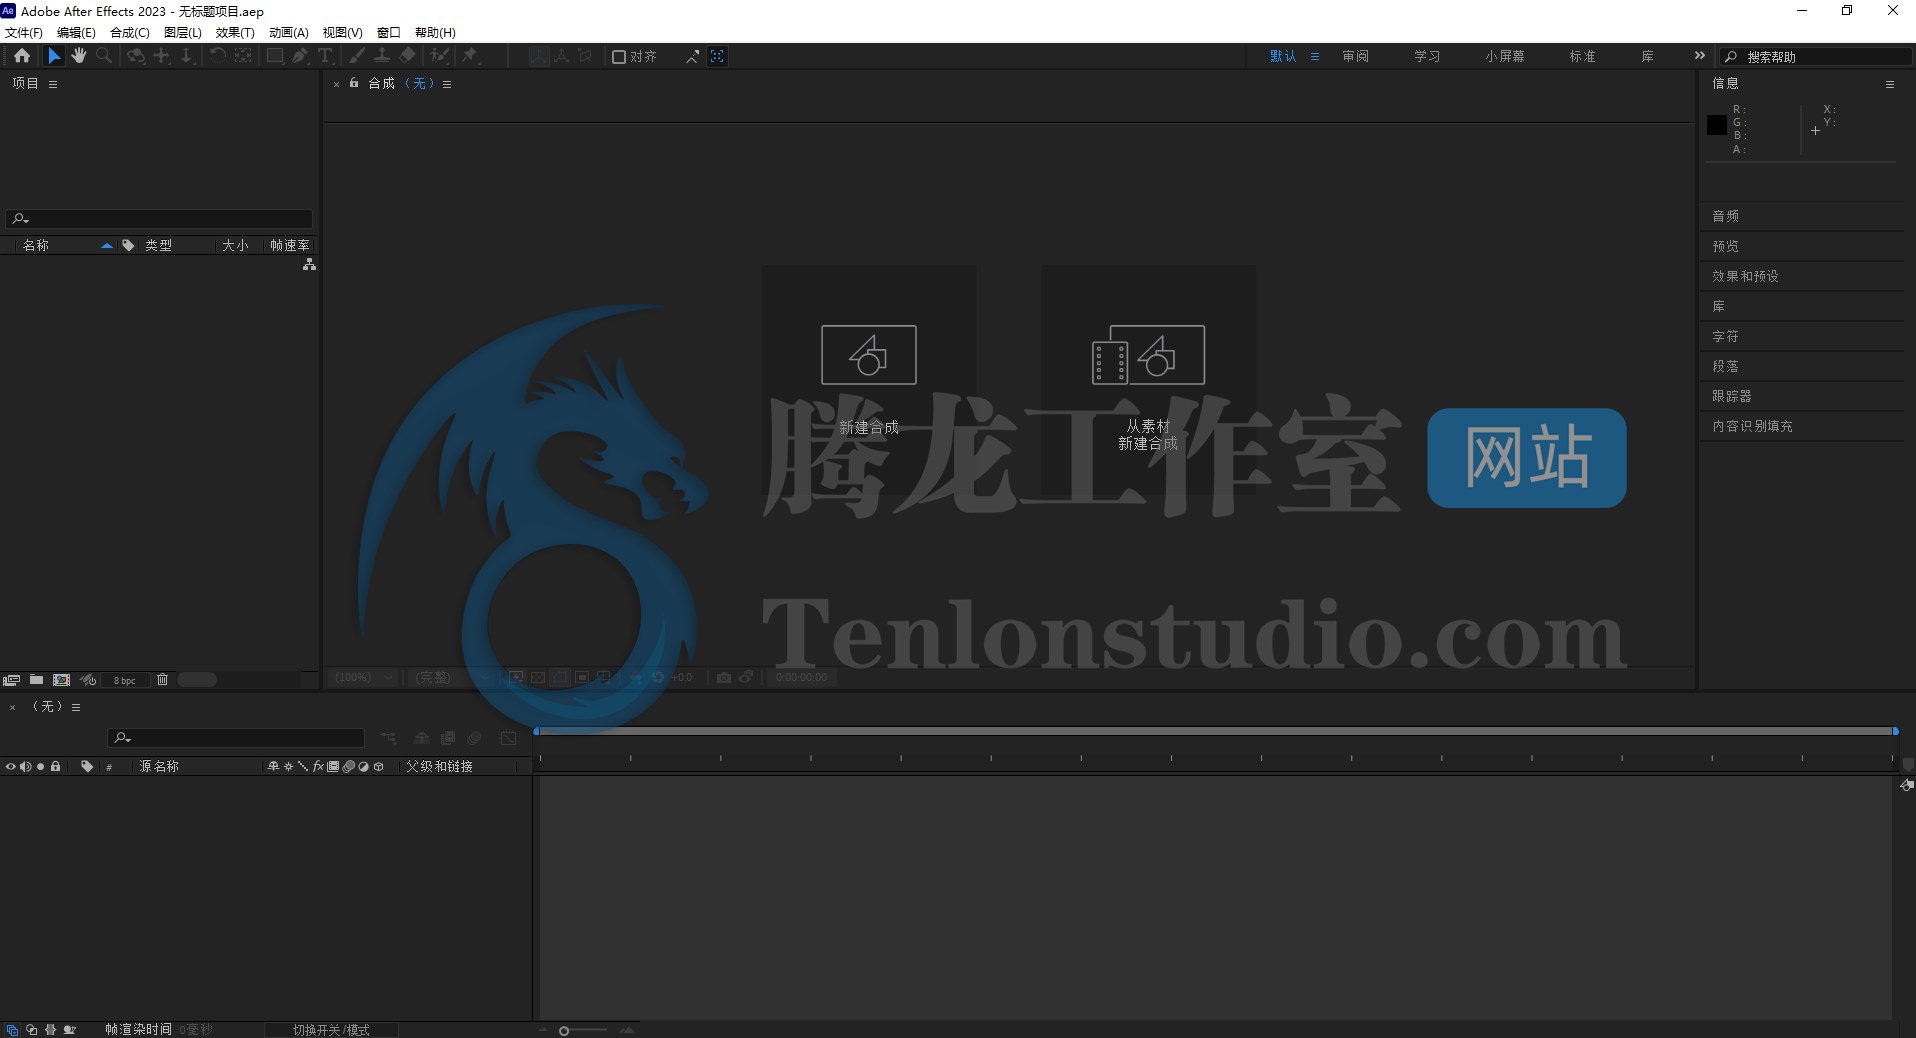The height and width of the screenshot is (1038, 1916).
Task: Open the (完整) resolution dropdown
Action: [452, 677]
